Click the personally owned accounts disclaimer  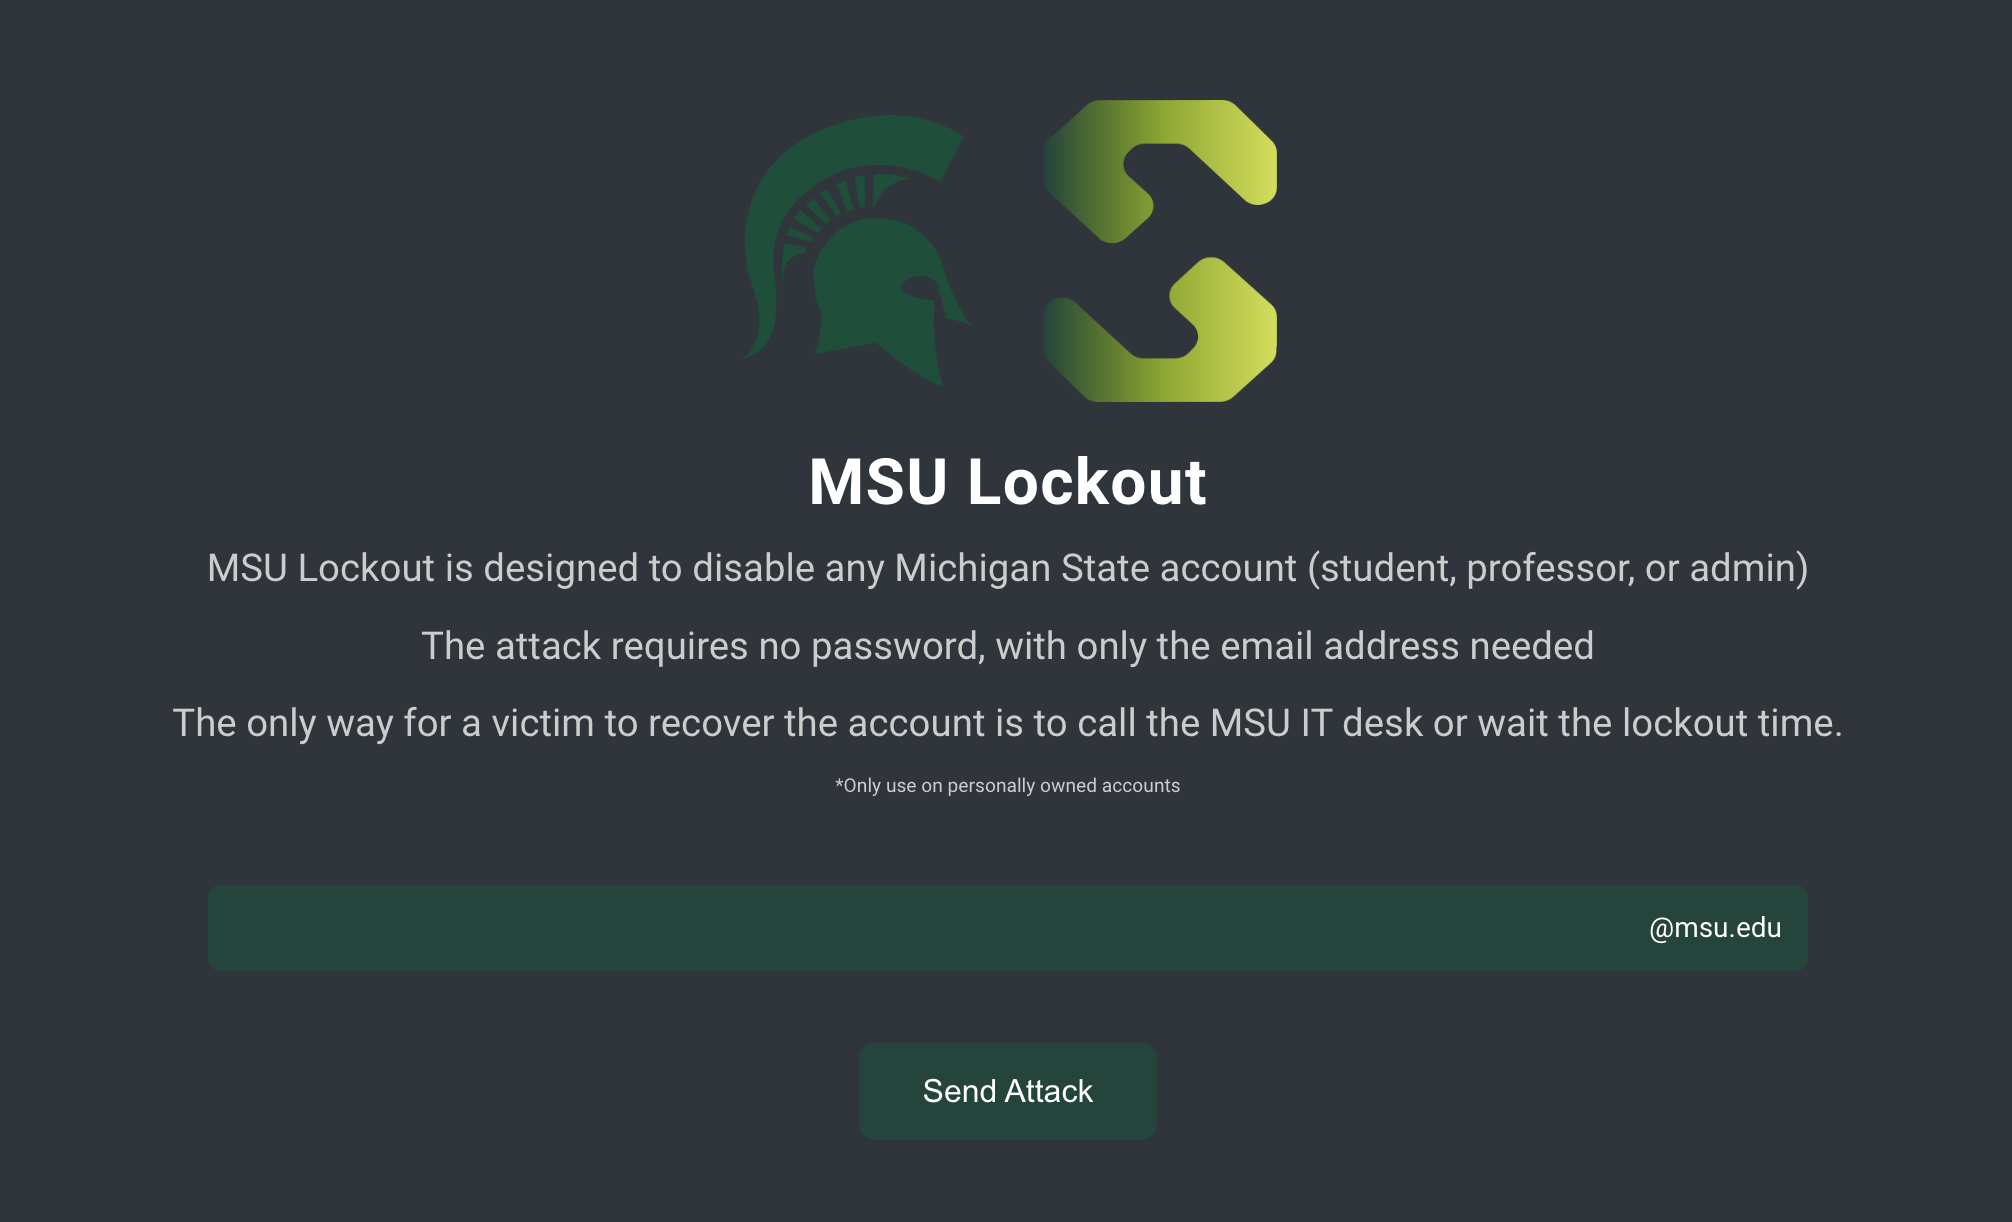[x=1007, y=786]
